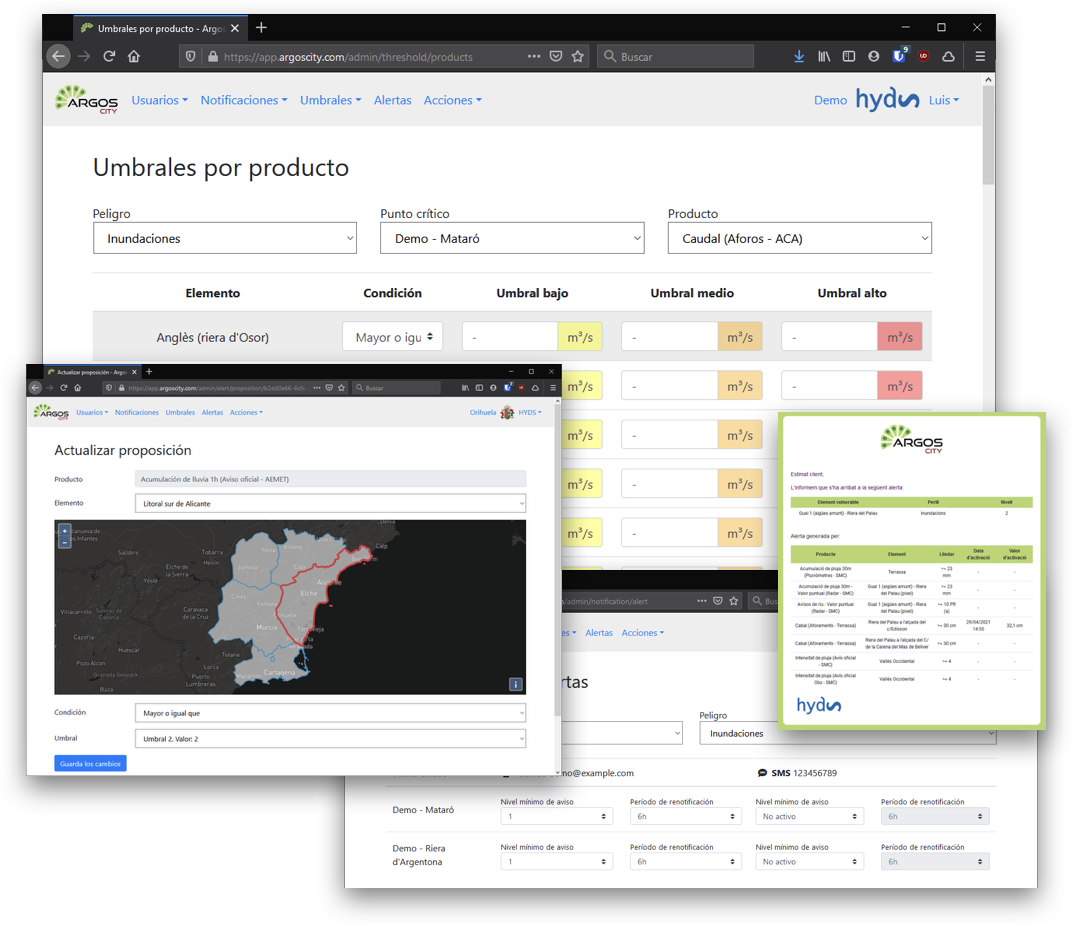
Task: Open library icon in the Umbrales window toolbar
Action: pos(824,57)
